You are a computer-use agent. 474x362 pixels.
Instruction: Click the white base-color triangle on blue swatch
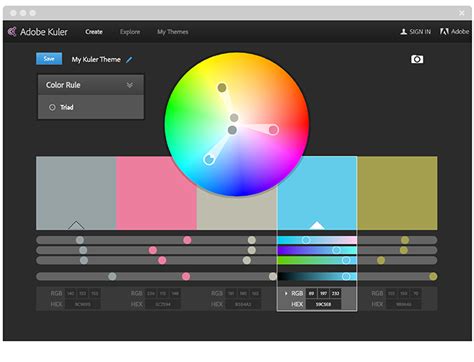pyautogui.click(x=317, y=225)
